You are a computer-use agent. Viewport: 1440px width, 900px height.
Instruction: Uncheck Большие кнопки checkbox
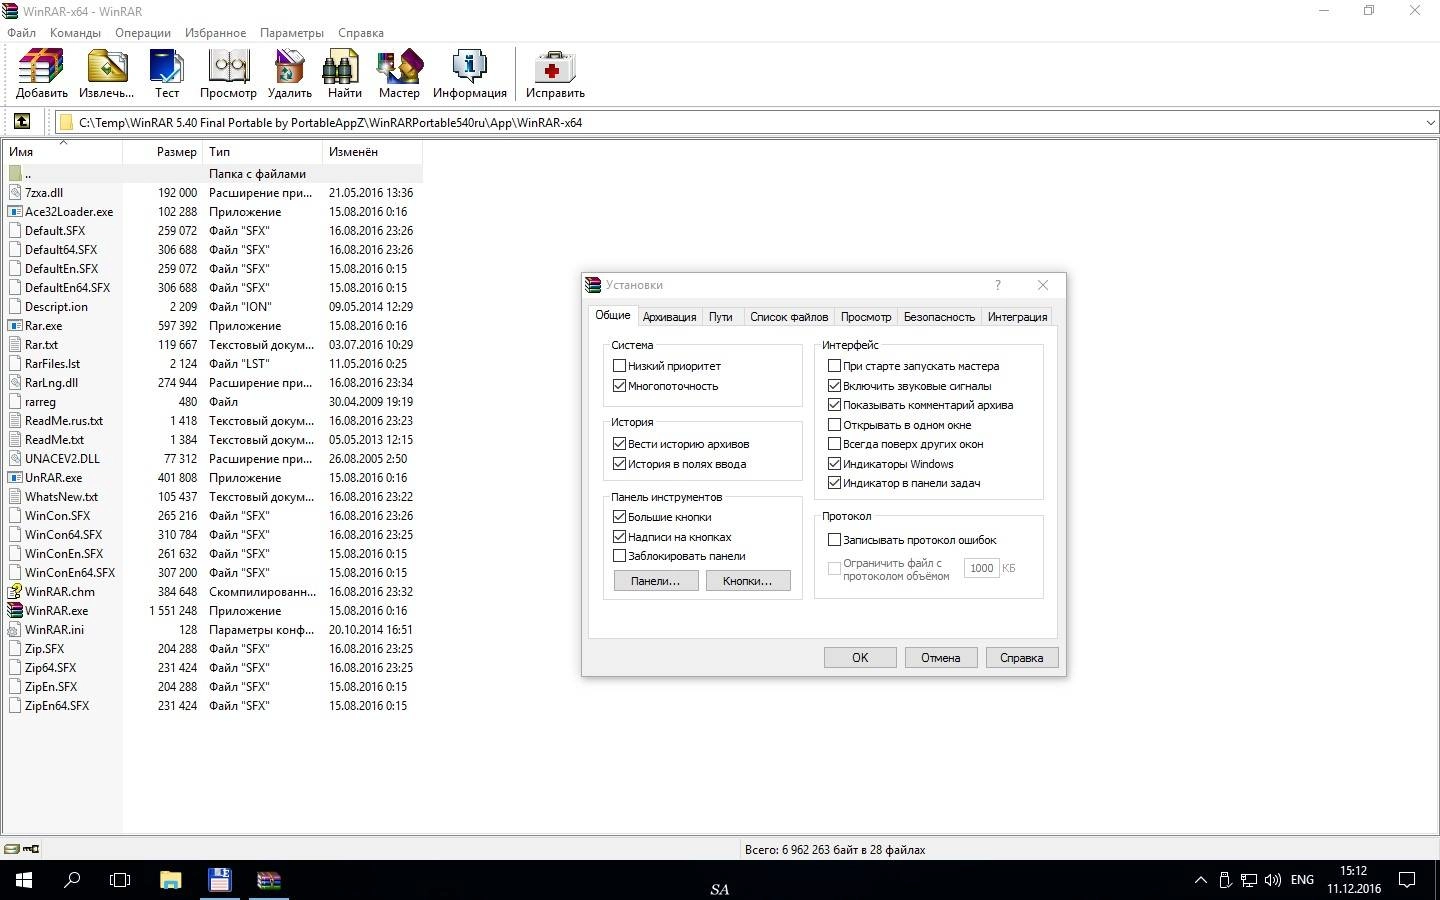point(619,517)
